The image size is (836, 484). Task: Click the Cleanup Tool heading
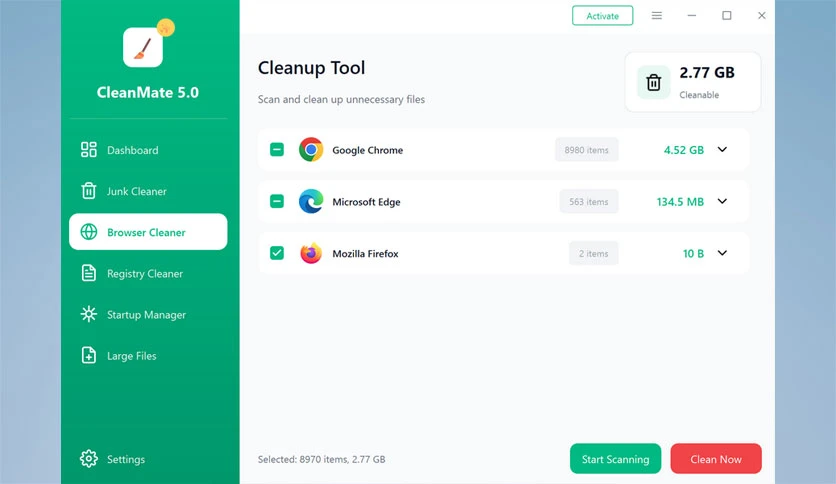coord(311,68)
